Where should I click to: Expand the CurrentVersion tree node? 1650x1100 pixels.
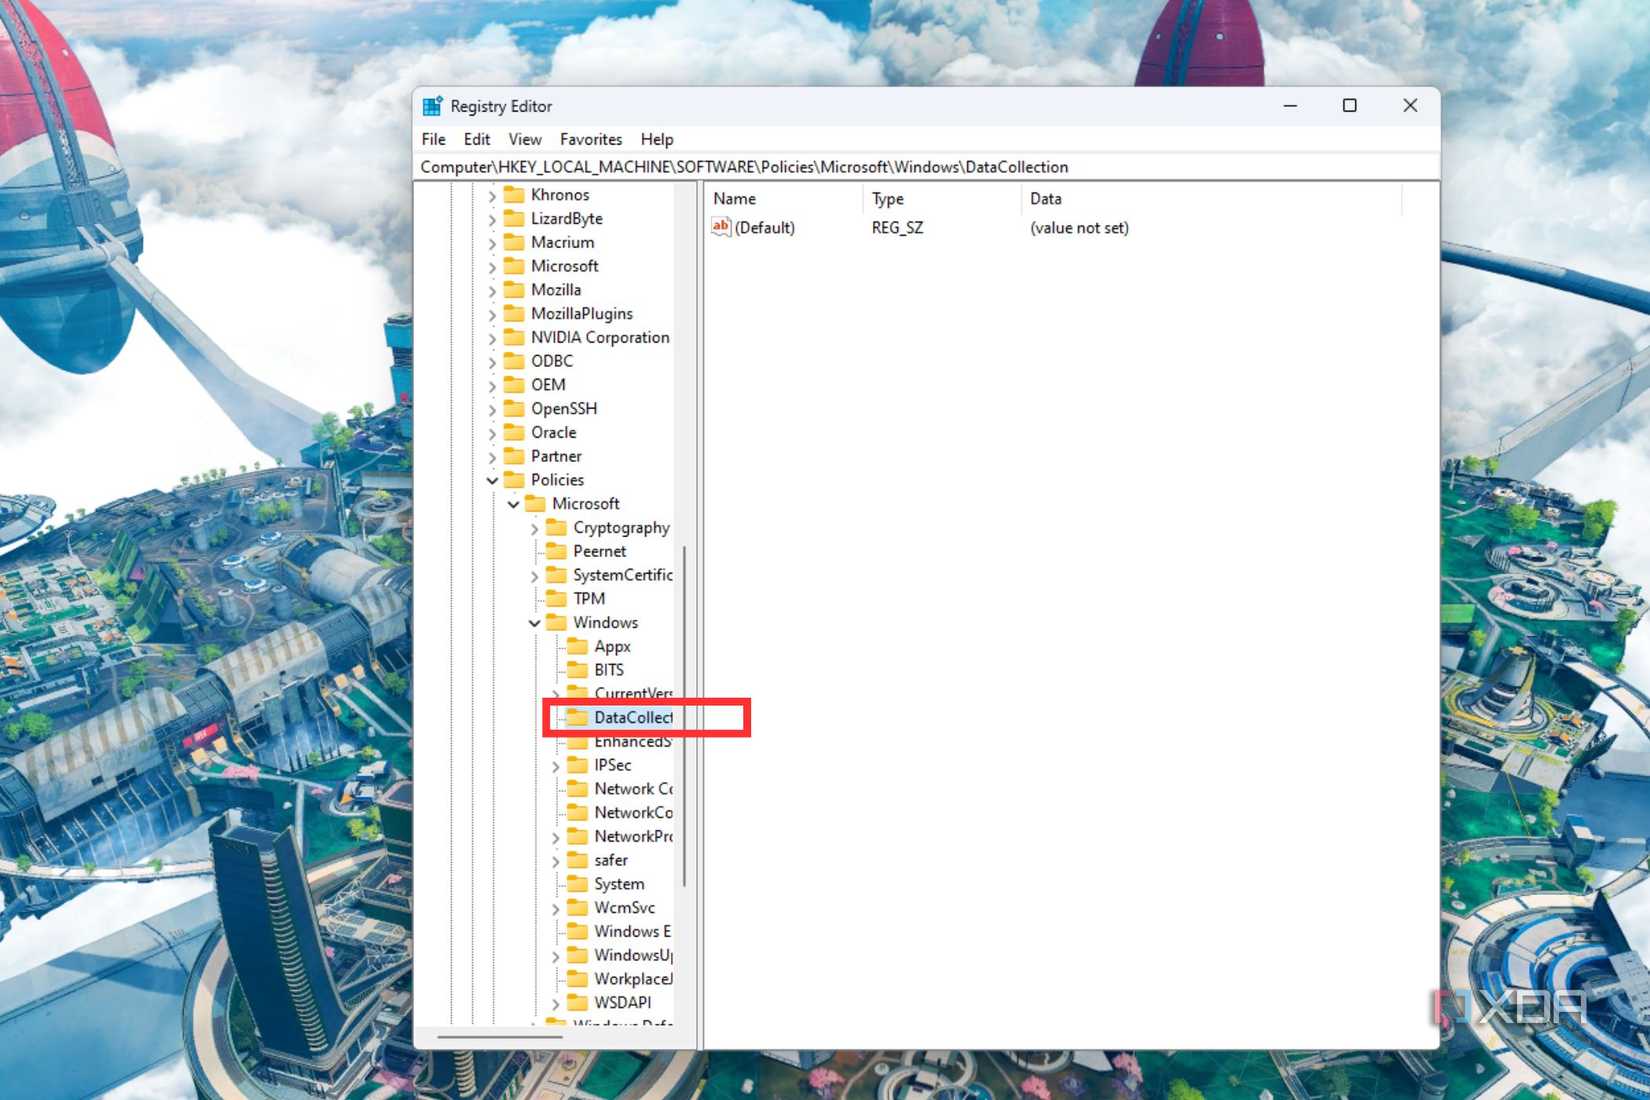pos(557,693)
